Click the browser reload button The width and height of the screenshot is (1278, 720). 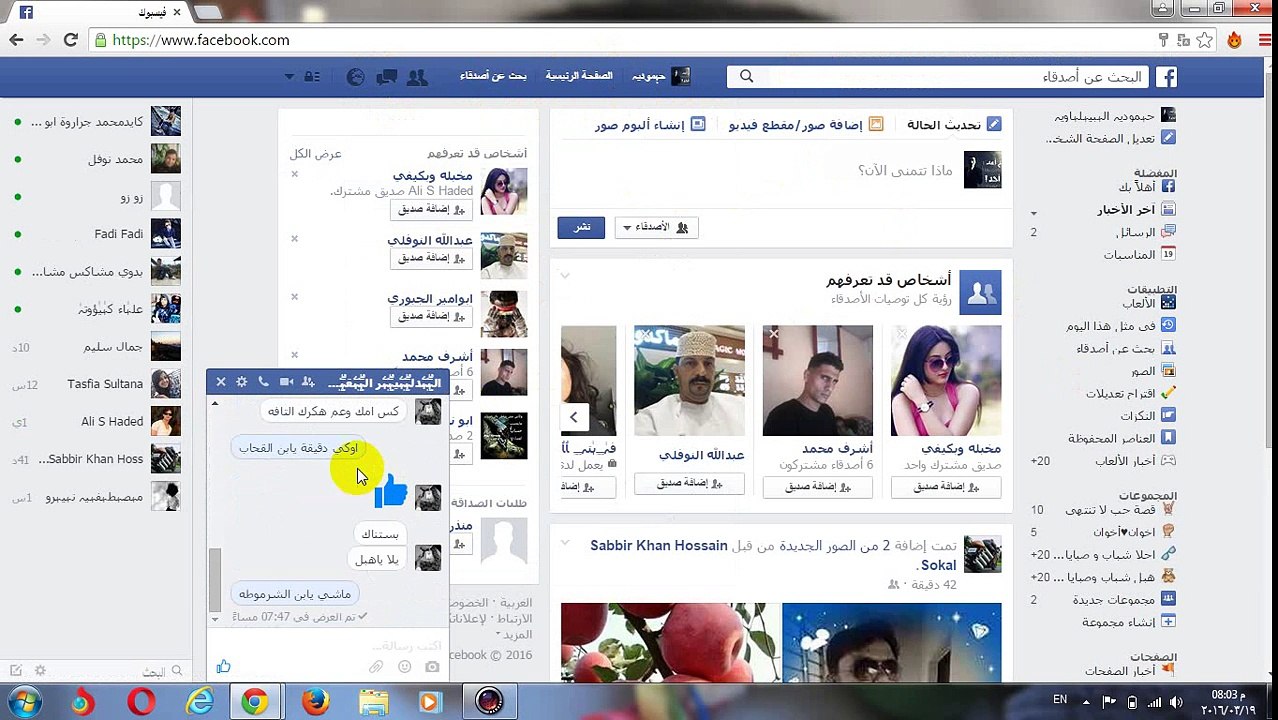click(70, 40)
